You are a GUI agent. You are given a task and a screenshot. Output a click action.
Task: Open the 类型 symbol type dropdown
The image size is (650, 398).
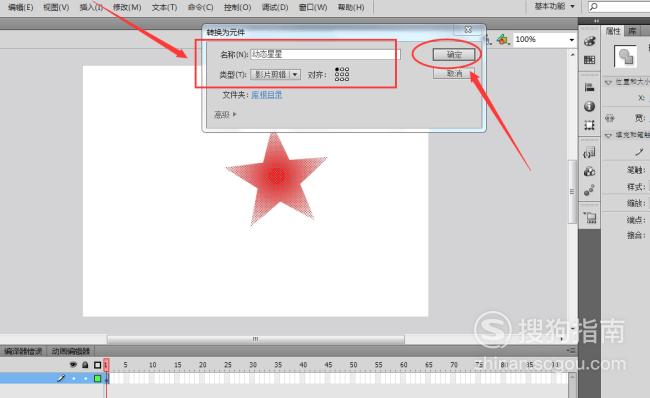click(275, 75)
